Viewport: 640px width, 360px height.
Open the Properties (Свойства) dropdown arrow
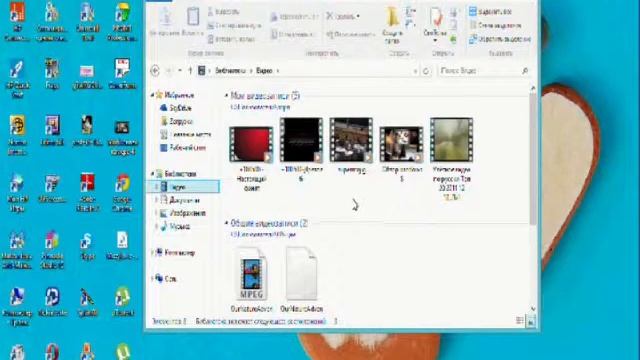[x=435, y=40]
